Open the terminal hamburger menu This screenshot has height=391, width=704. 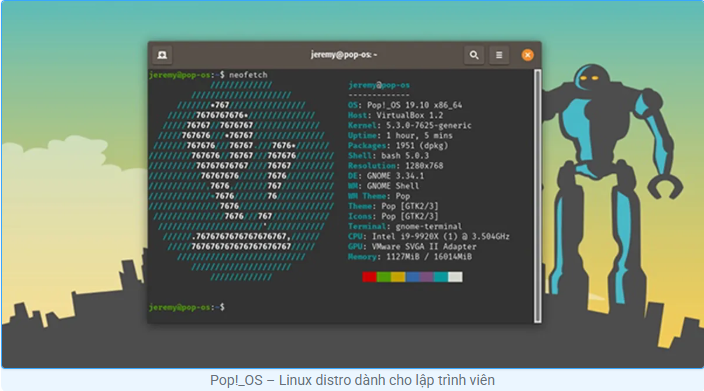tap(499, 55)
